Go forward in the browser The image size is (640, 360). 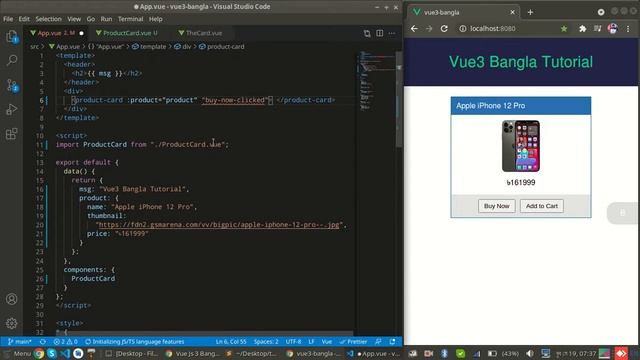[x=429, y=29]
